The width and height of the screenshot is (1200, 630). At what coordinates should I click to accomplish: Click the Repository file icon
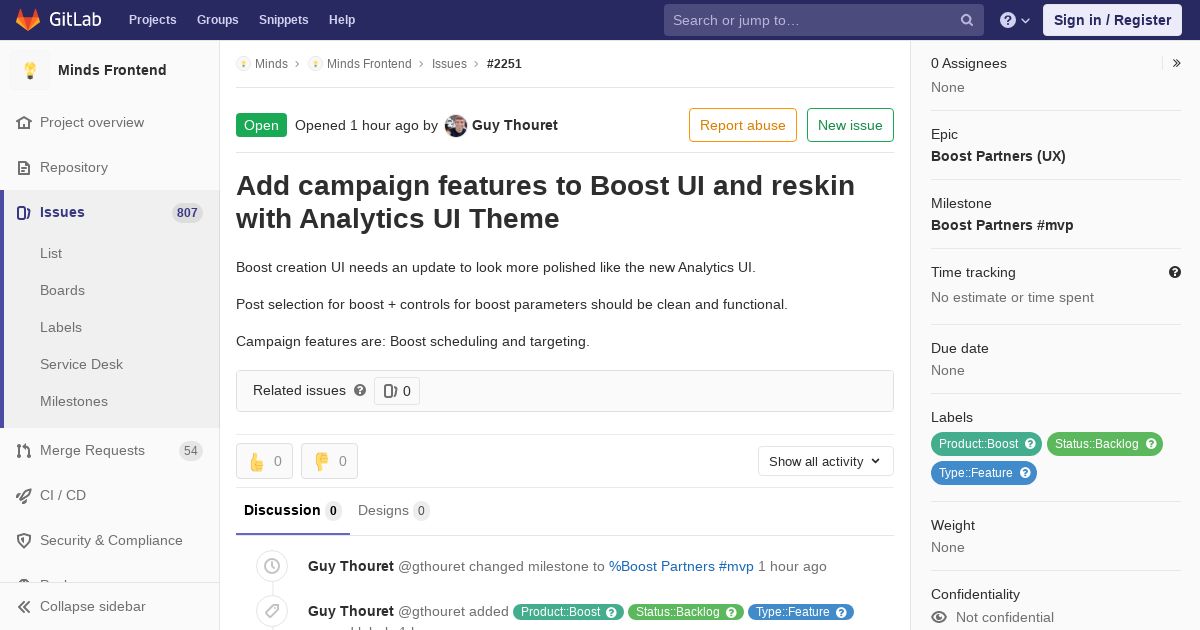[24, 167]
